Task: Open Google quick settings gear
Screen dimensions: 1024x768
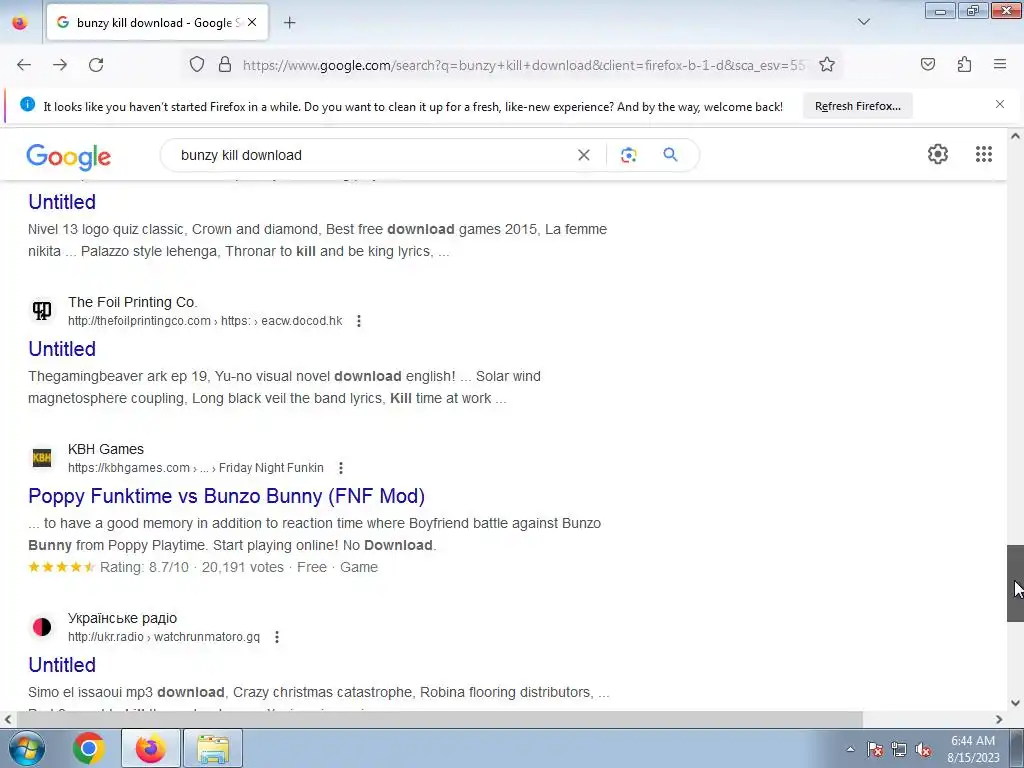Action: click(x=938, y=154)
